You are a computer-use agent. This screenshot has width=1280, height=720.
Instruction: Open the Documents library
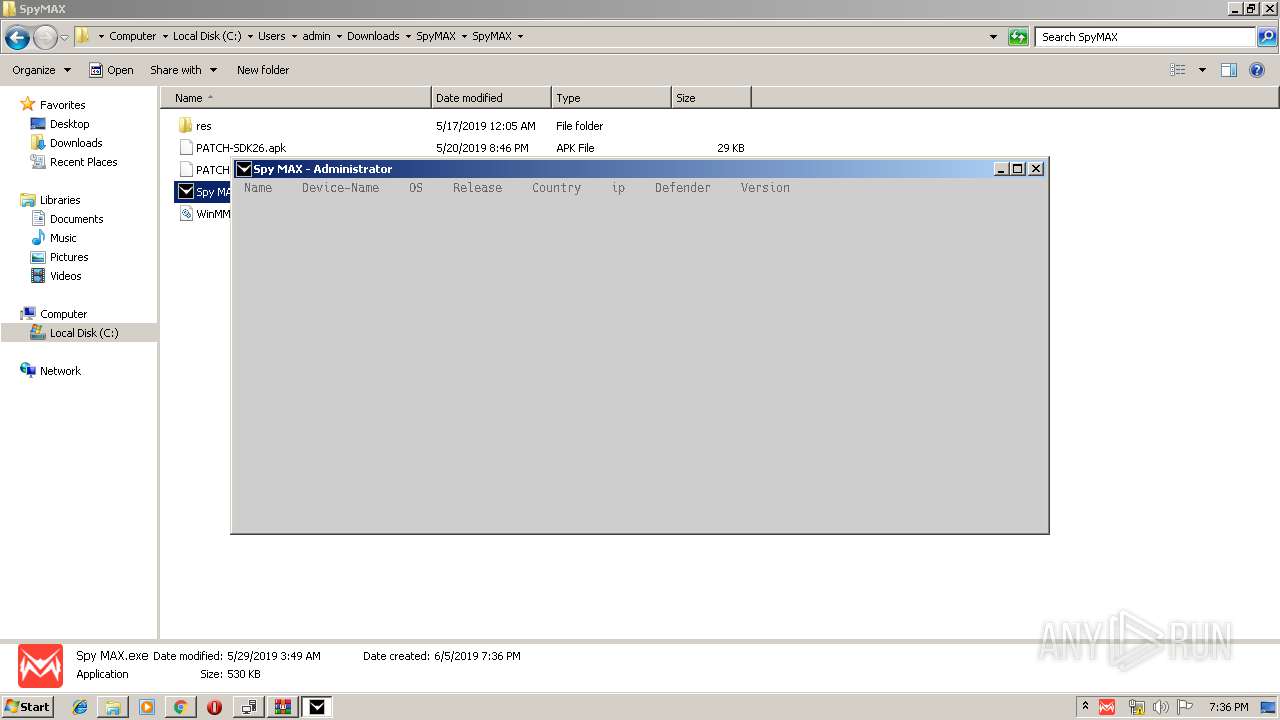[x=76, y=219]
